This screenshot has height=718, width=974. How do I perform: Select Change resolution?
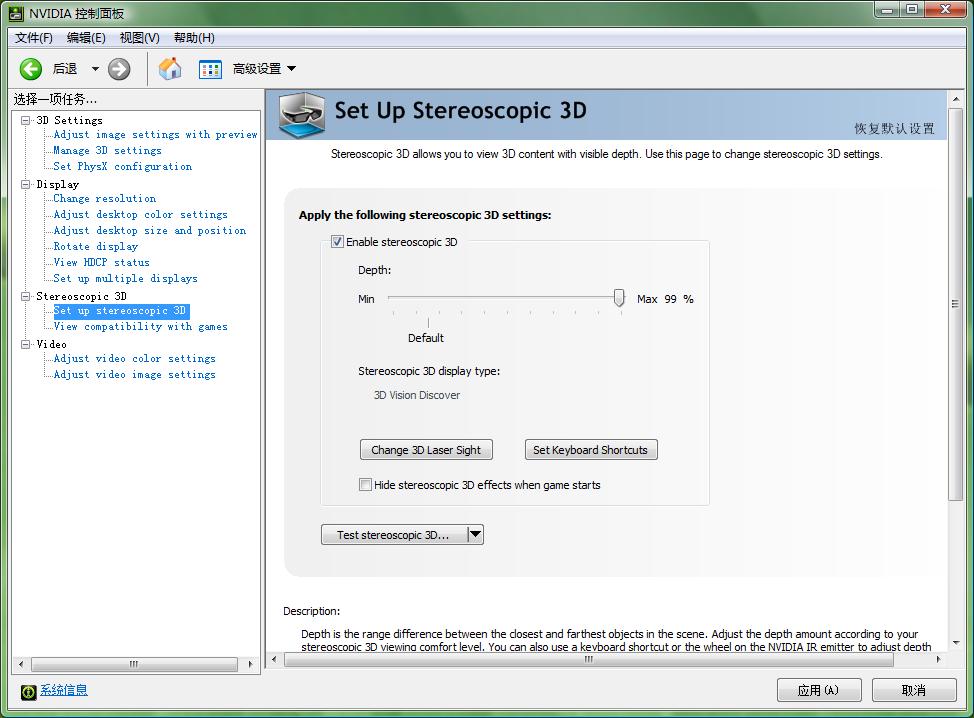(104, 198)
